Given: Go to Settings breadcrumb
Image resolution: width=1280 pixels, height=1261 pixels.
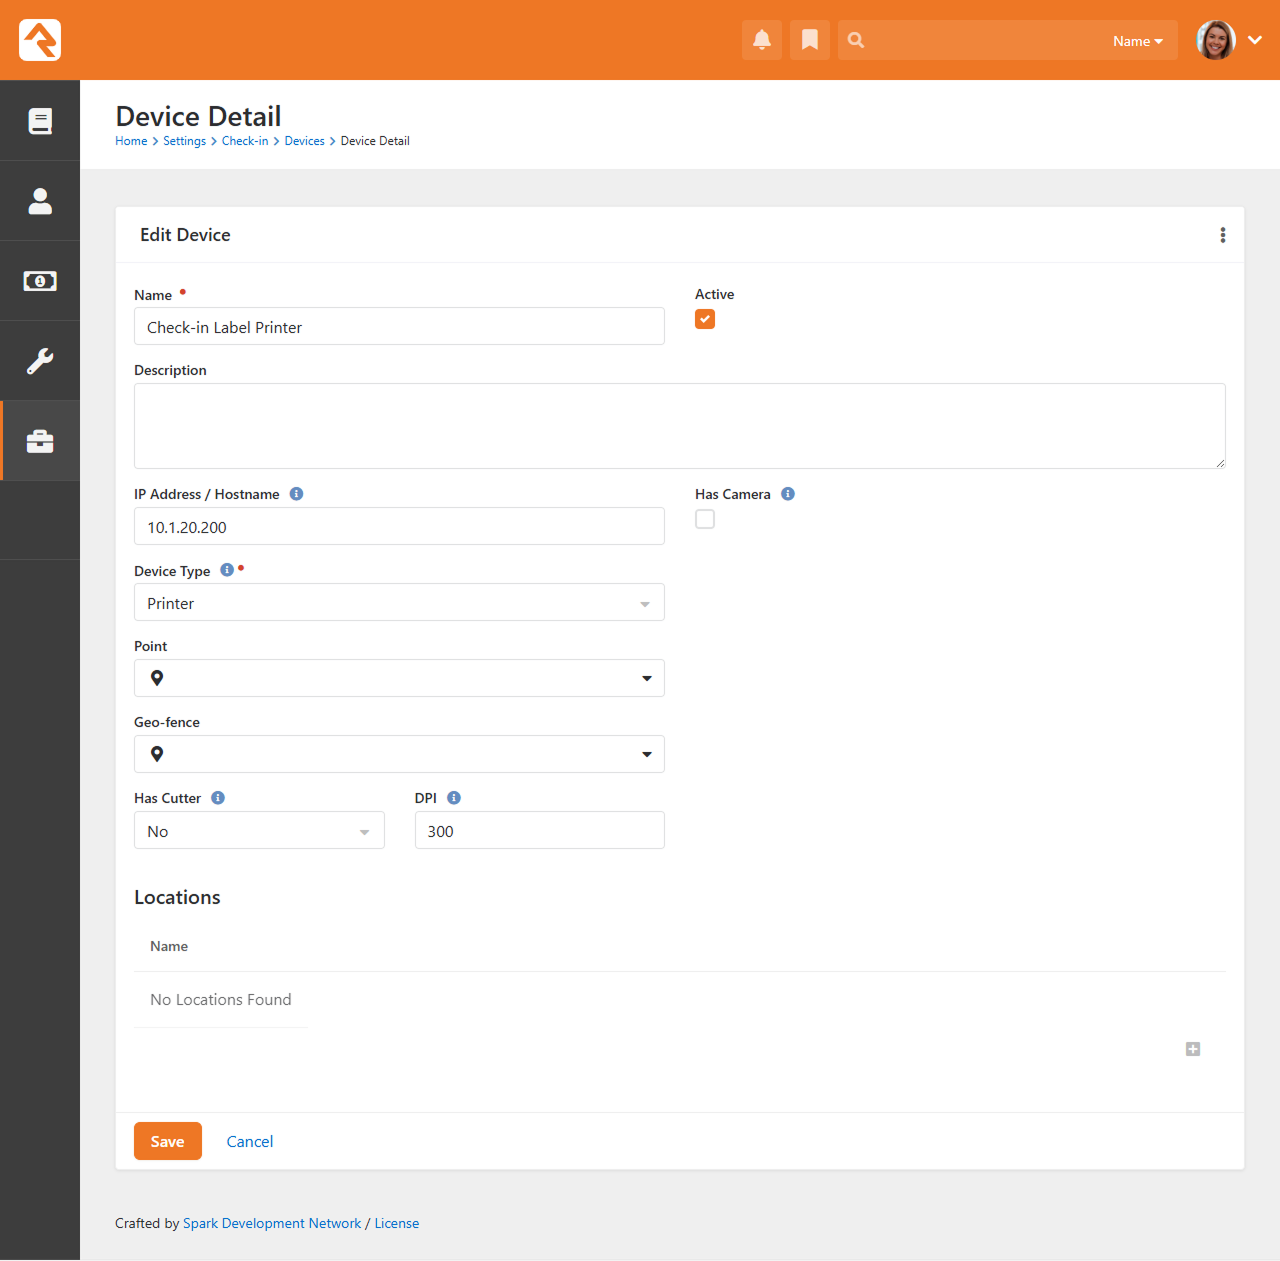Looking at the screenshot, I should point(185,141).
